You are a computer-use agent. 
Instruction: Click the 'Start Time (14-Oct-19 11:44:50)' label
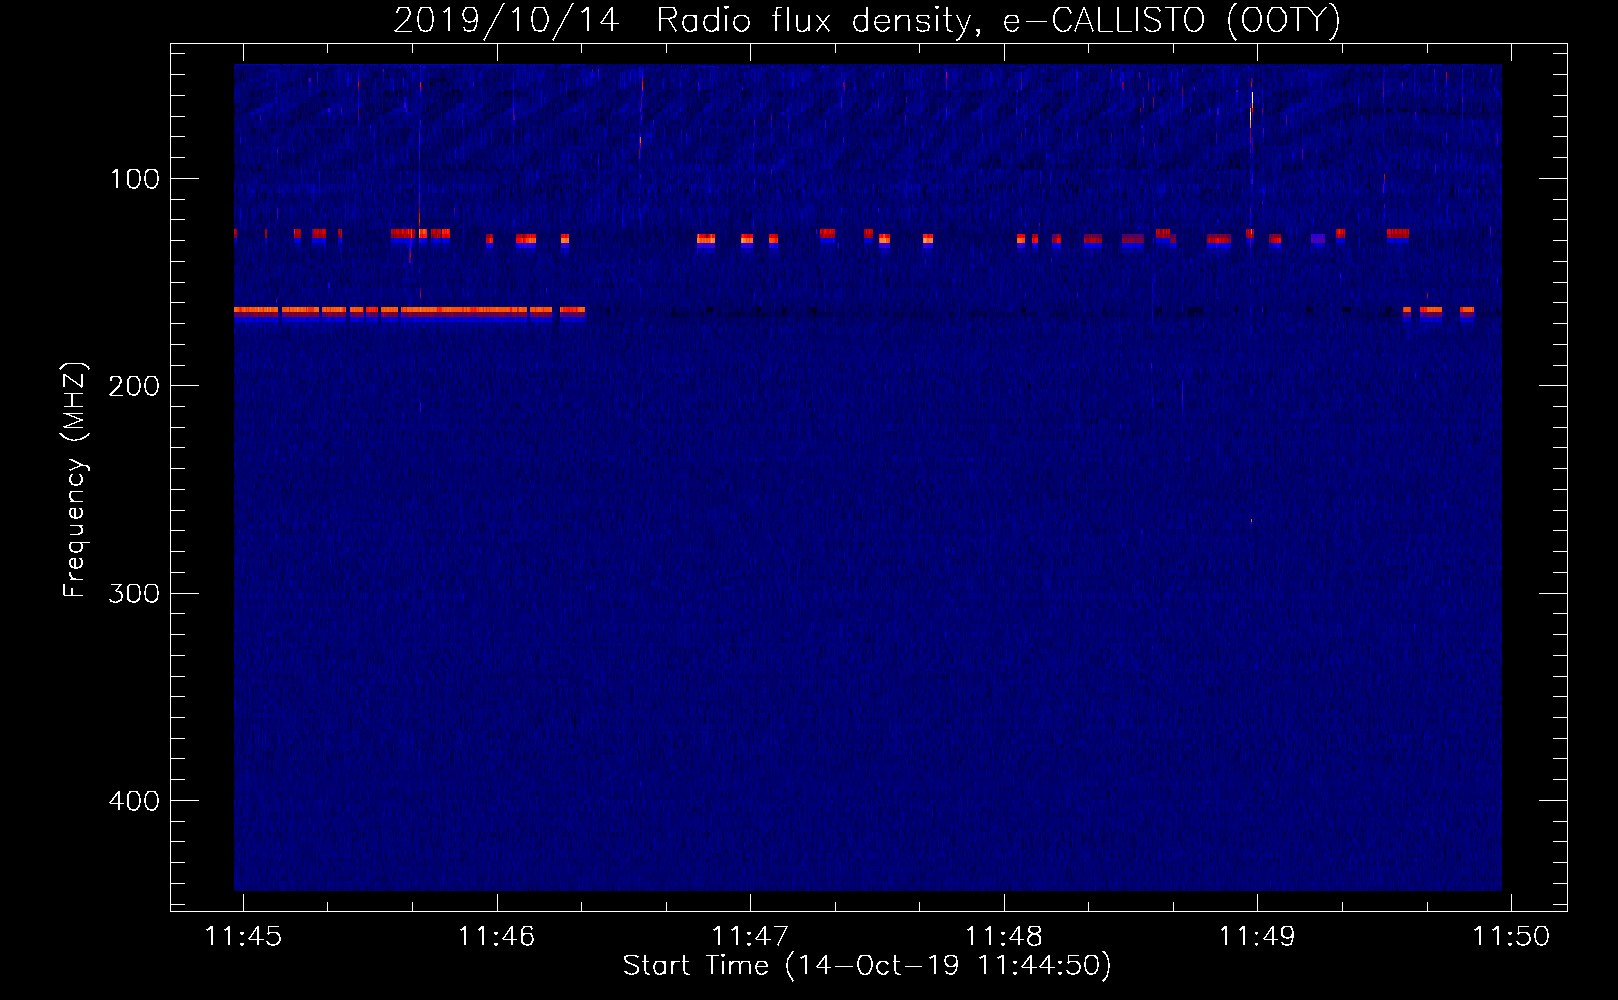[867, 966]
